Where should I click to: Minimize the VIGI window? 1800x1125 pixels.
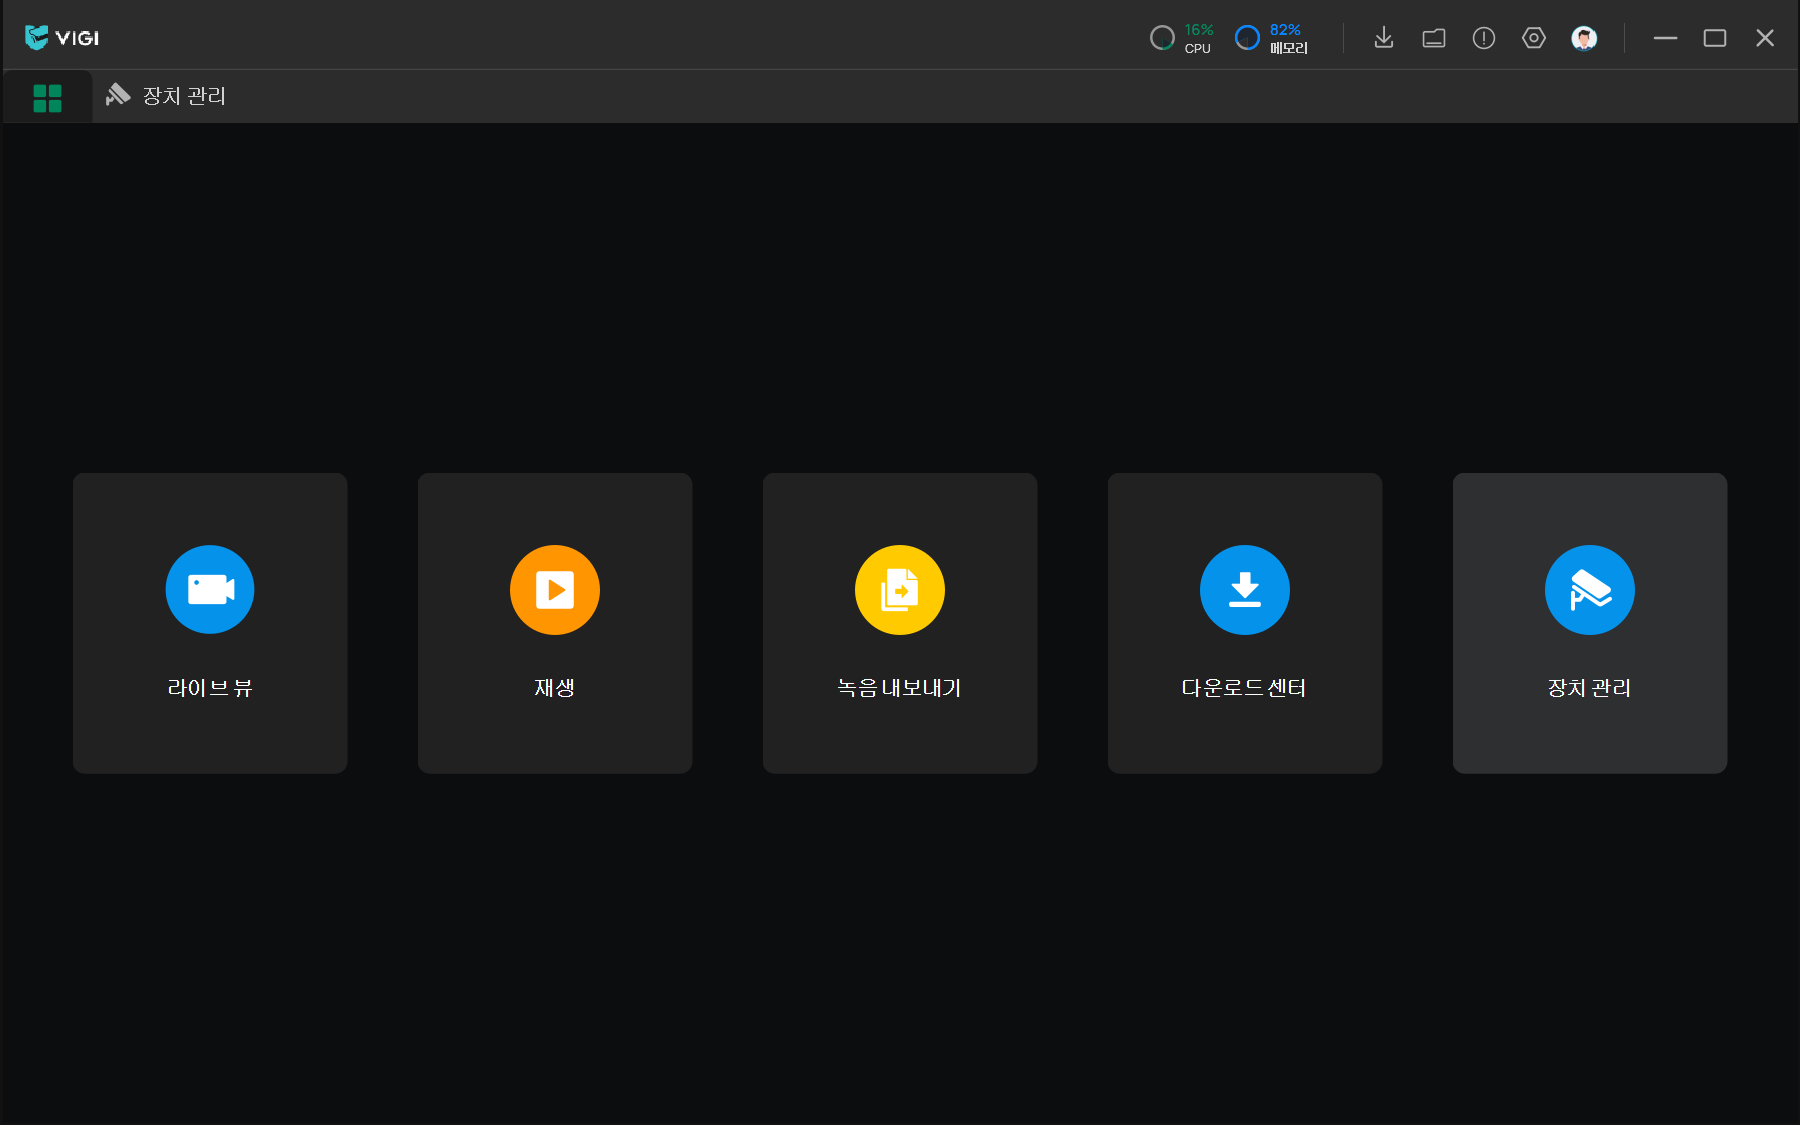(1665, 38)
